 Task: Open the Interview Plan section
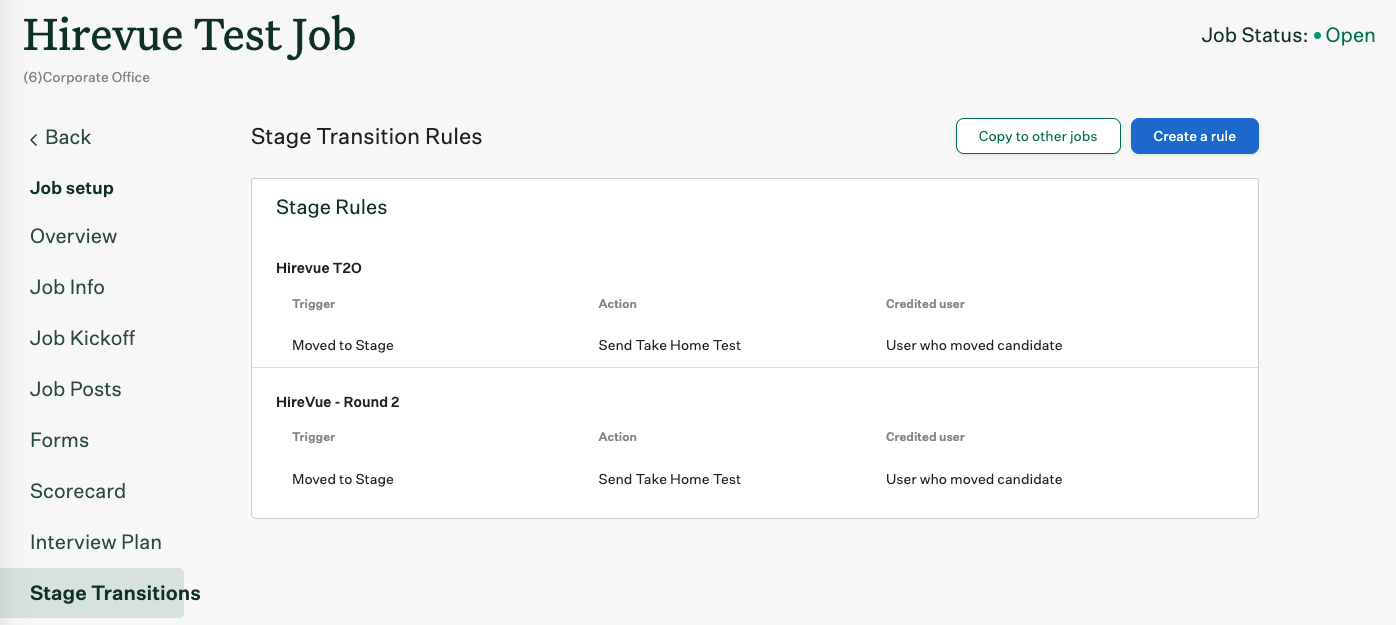95,542
